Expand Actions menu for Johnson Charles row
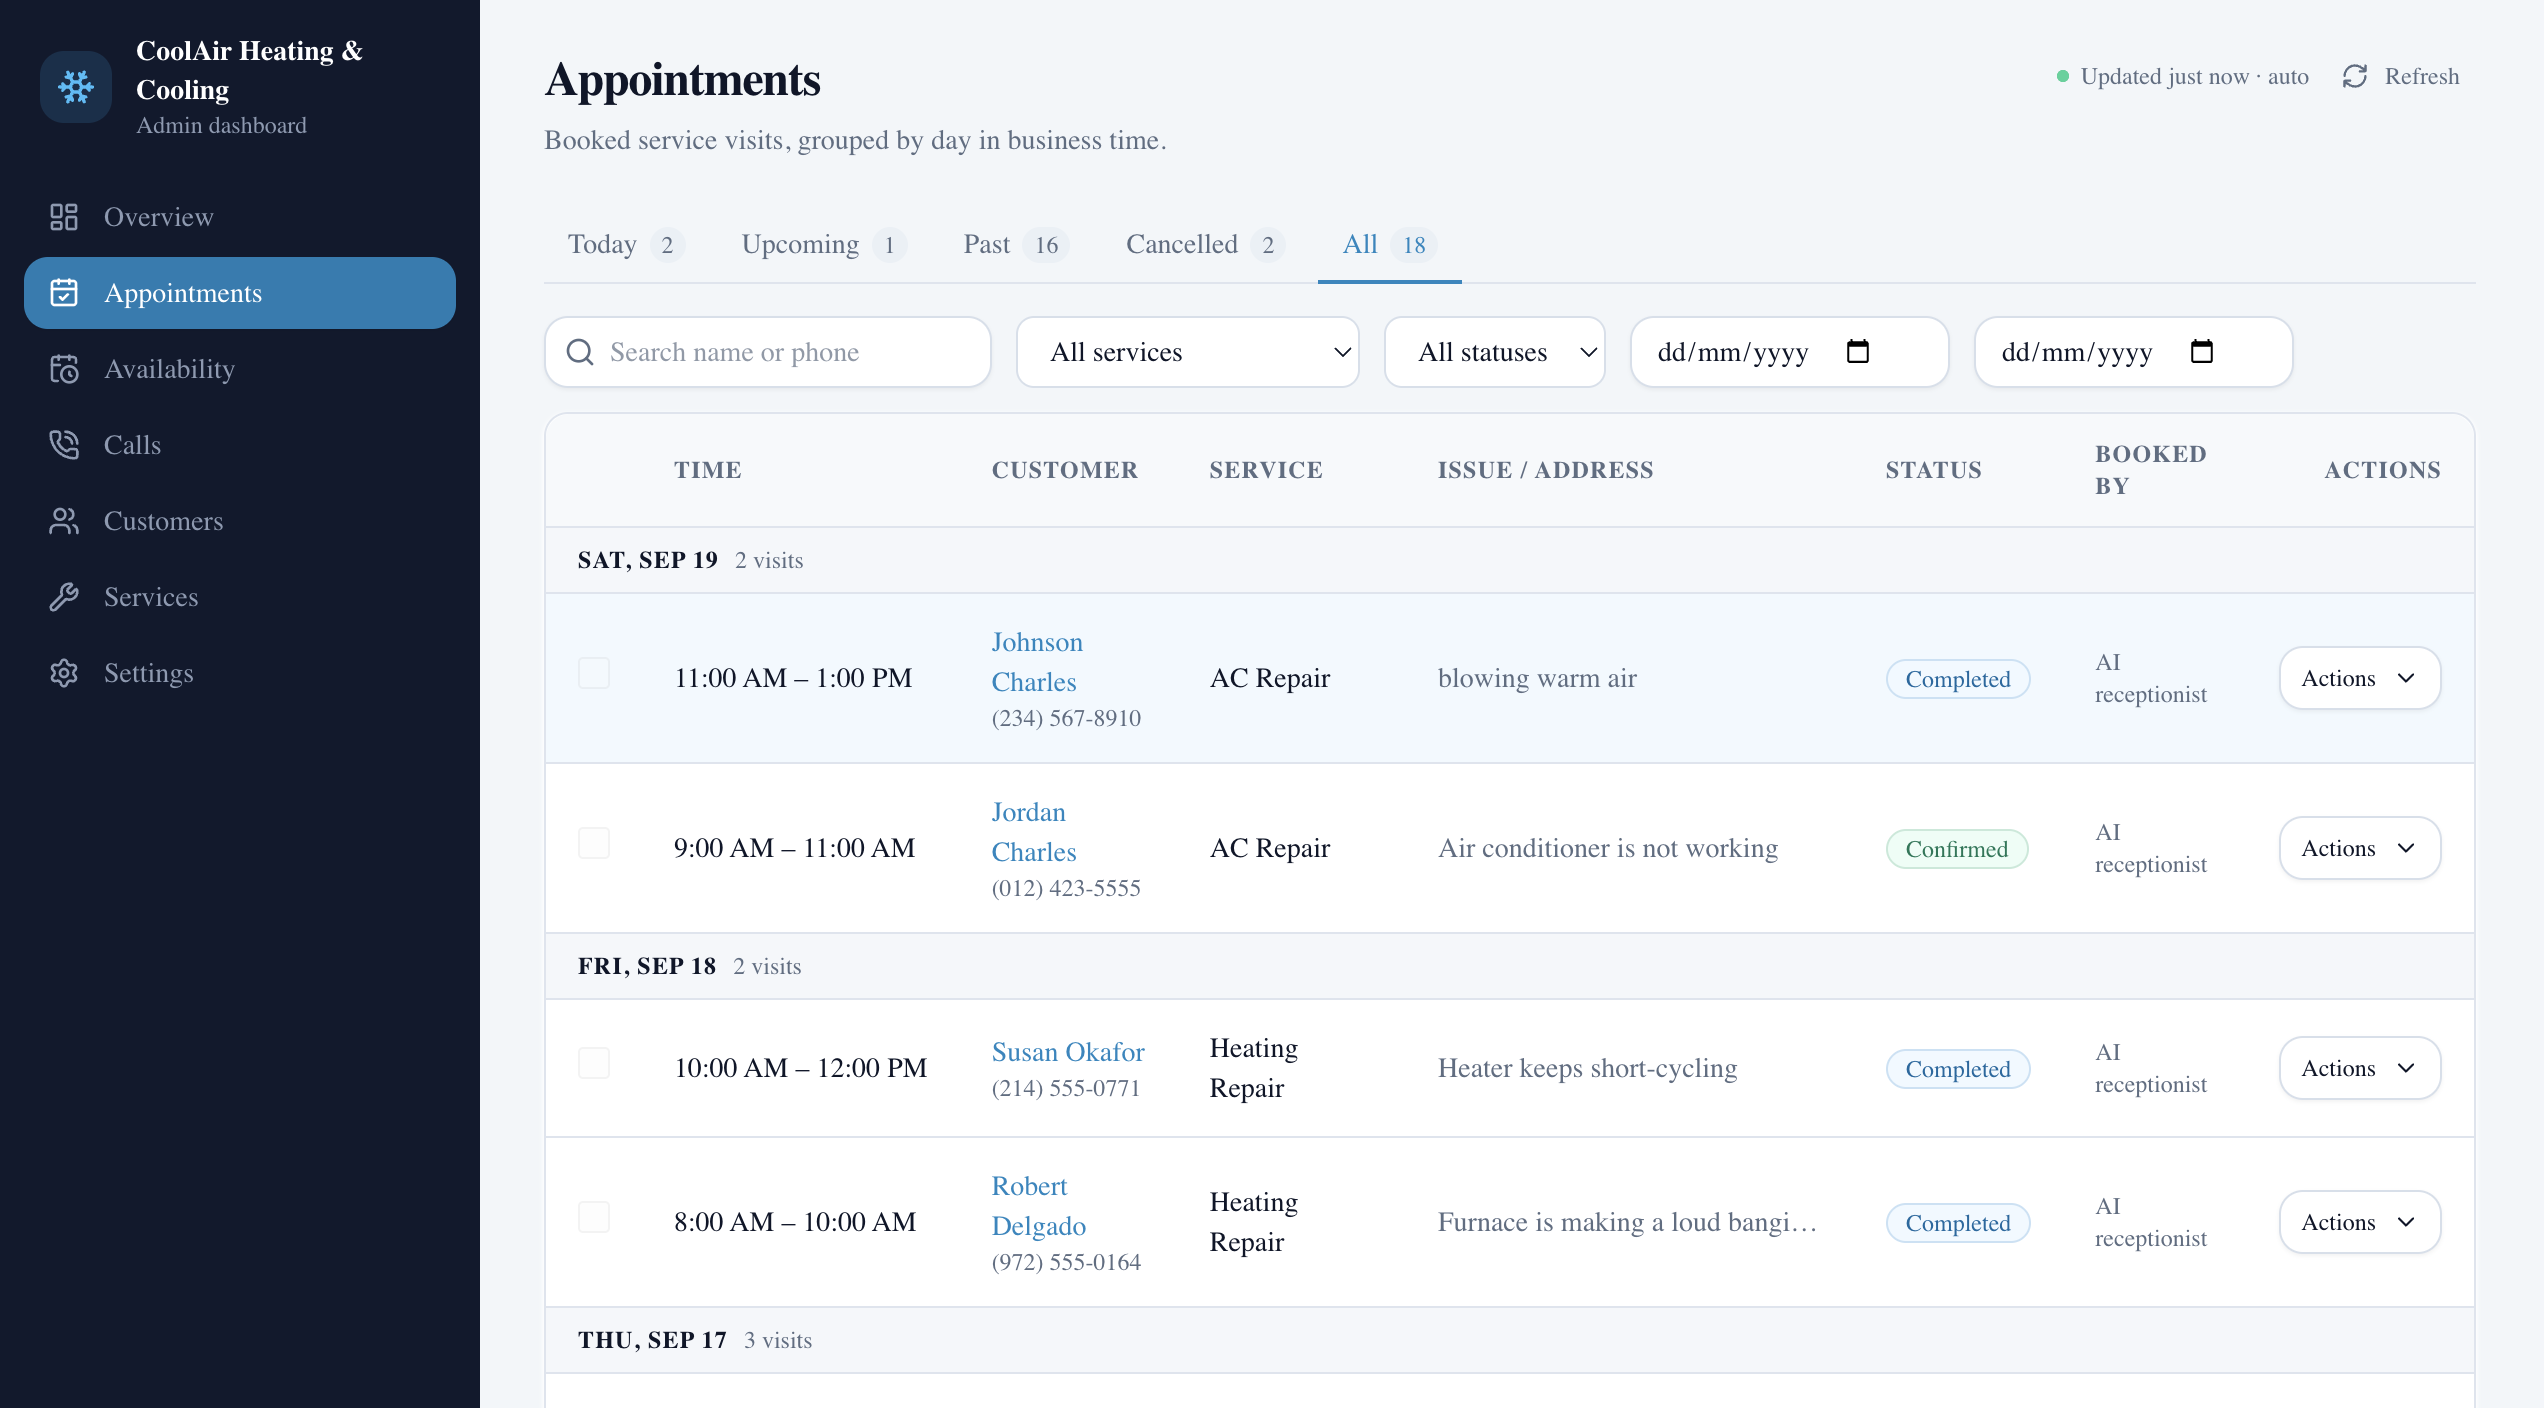The image size is (2544, 1408). coord(2360,678)
